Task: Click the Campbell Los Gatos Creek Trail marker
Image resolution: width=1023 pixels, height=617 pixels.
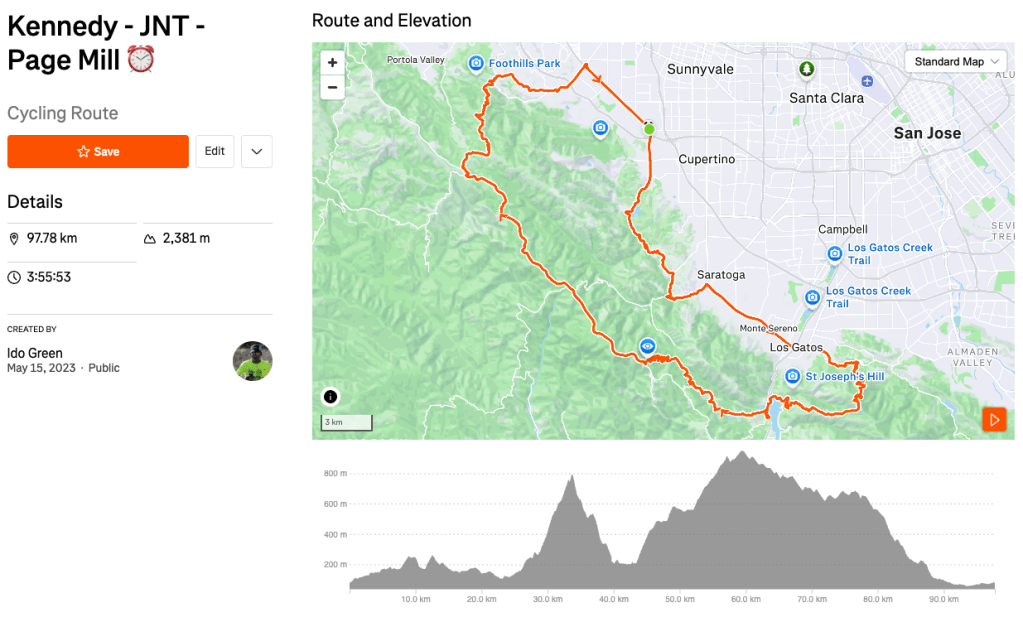Action: click(835, 254)
